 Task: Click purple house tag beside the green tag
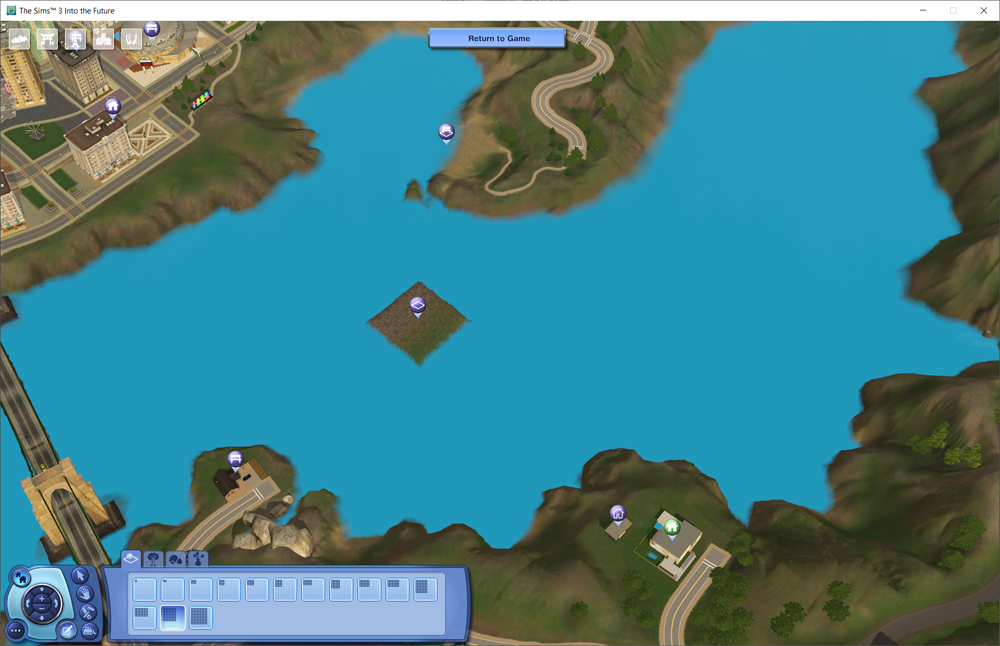tap(617, 514)
